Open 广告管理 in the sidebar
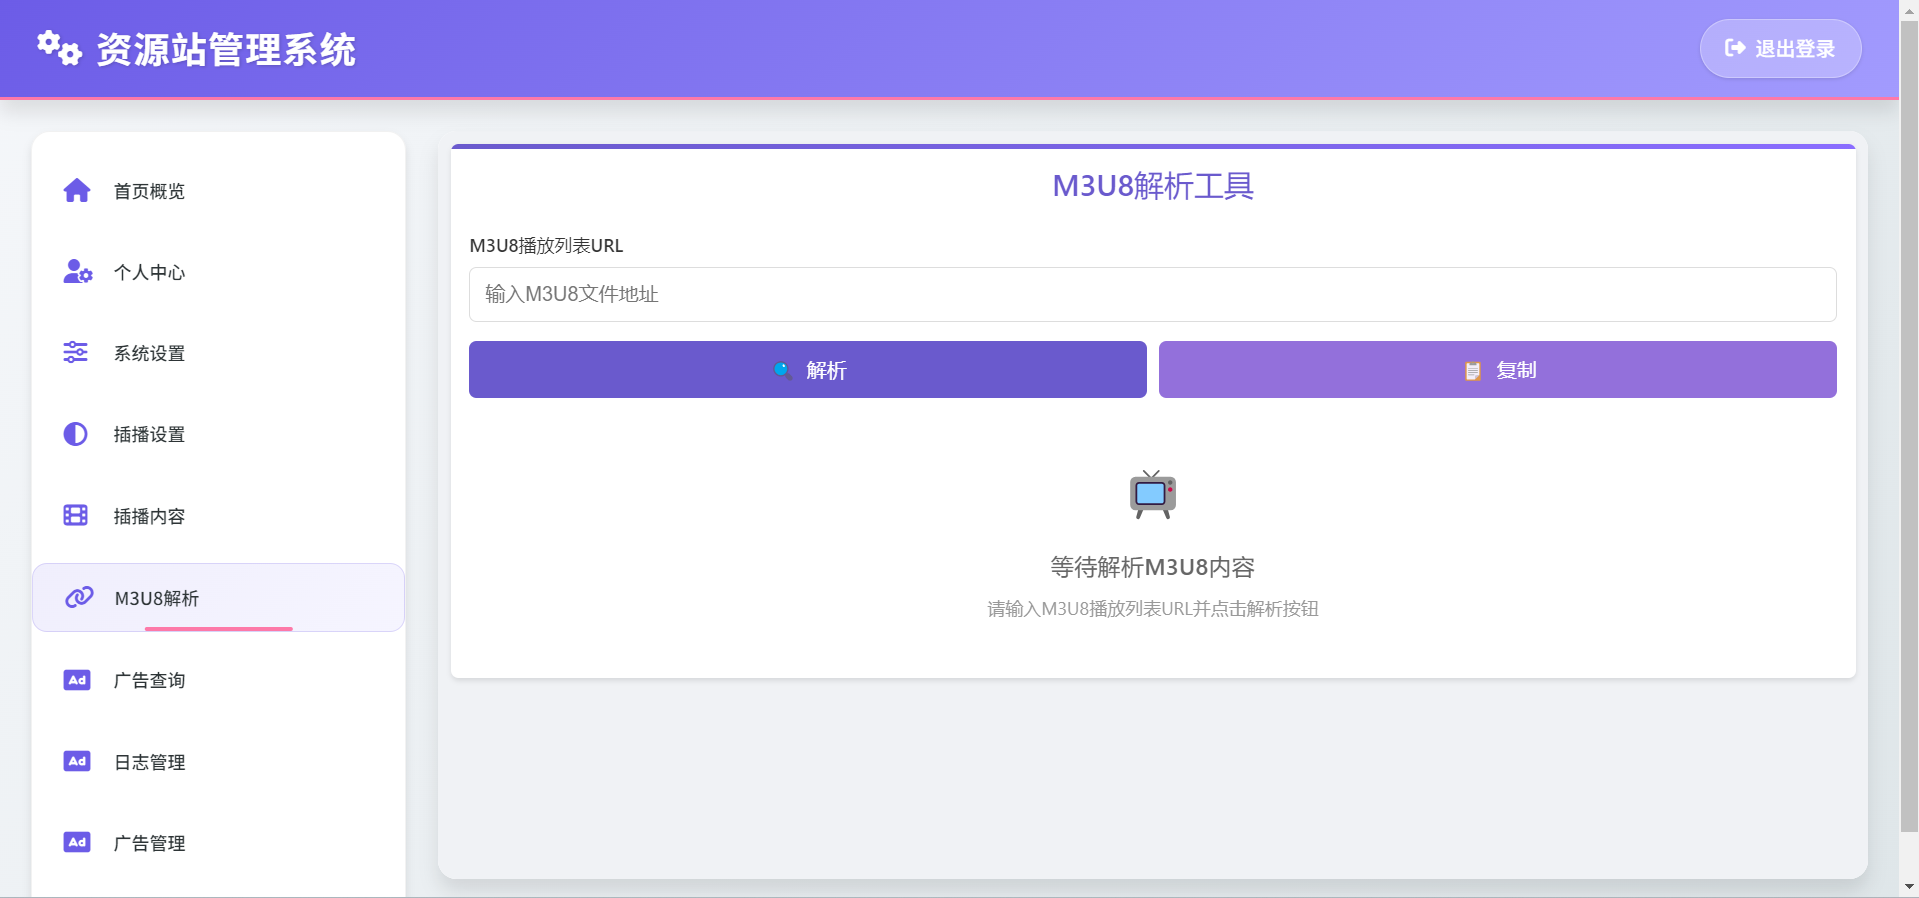The width and height of the screenshot is (1919, 898). (219, 843)
